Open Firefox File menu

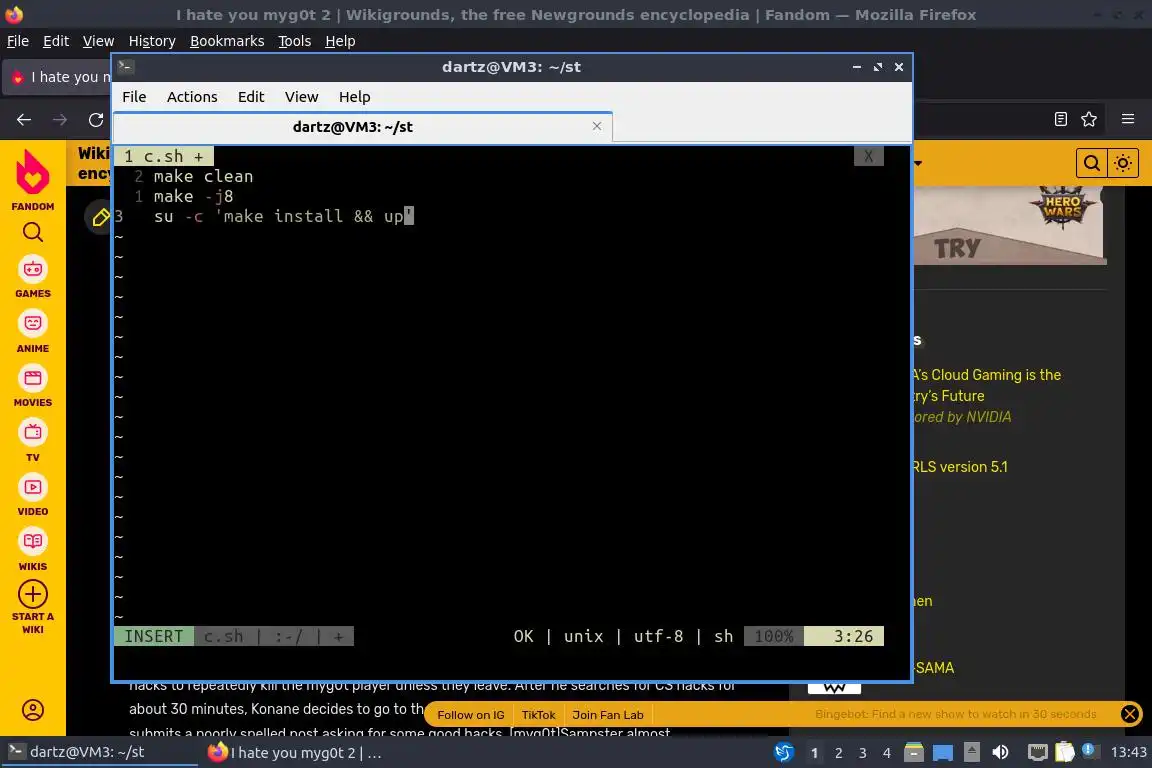coord(18,41)
